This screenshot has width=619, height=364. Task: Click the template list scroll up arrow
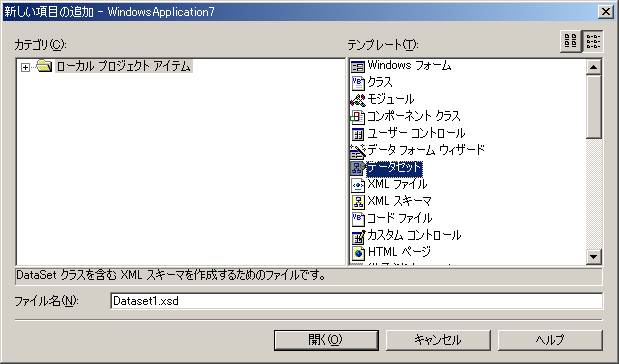tap(594, 68)
